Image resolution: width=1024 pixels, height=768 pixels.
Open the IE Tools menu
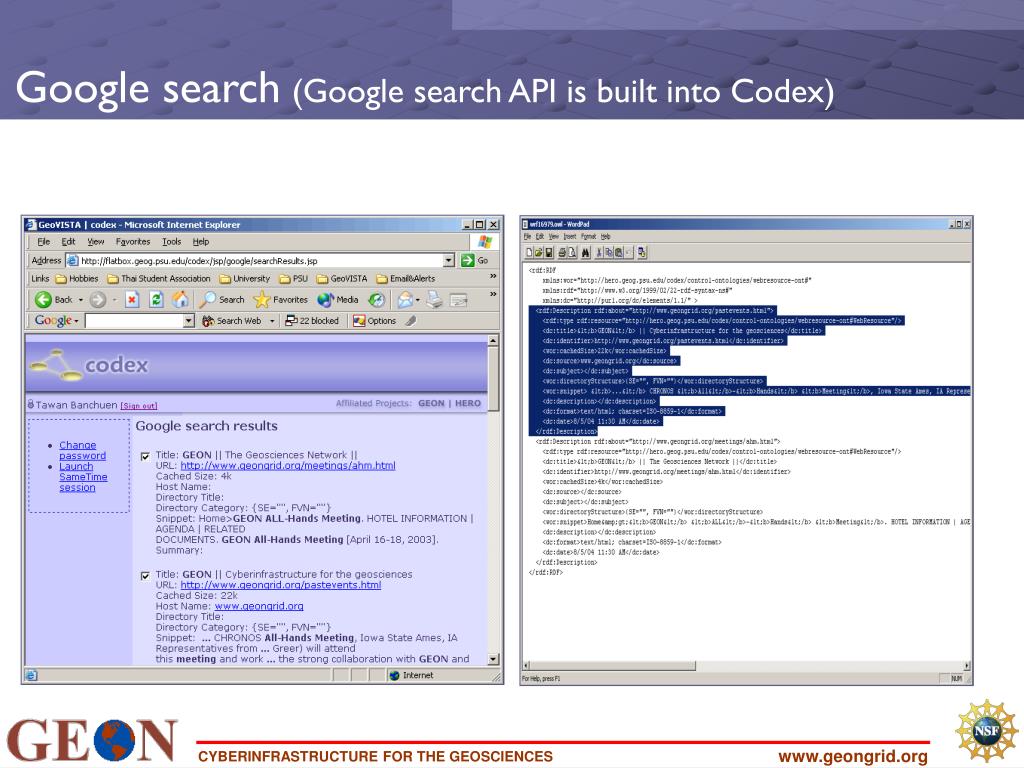tap(172, 242)
